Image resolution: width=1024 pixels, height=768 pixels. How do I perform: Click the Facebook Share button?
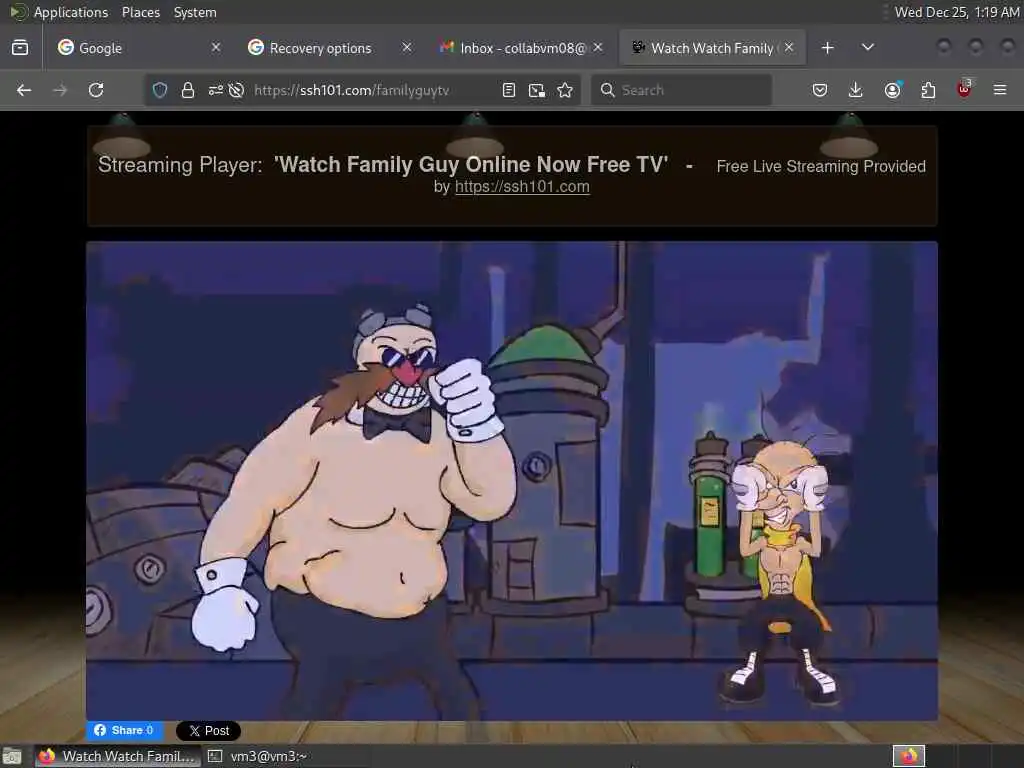(125, 730)
